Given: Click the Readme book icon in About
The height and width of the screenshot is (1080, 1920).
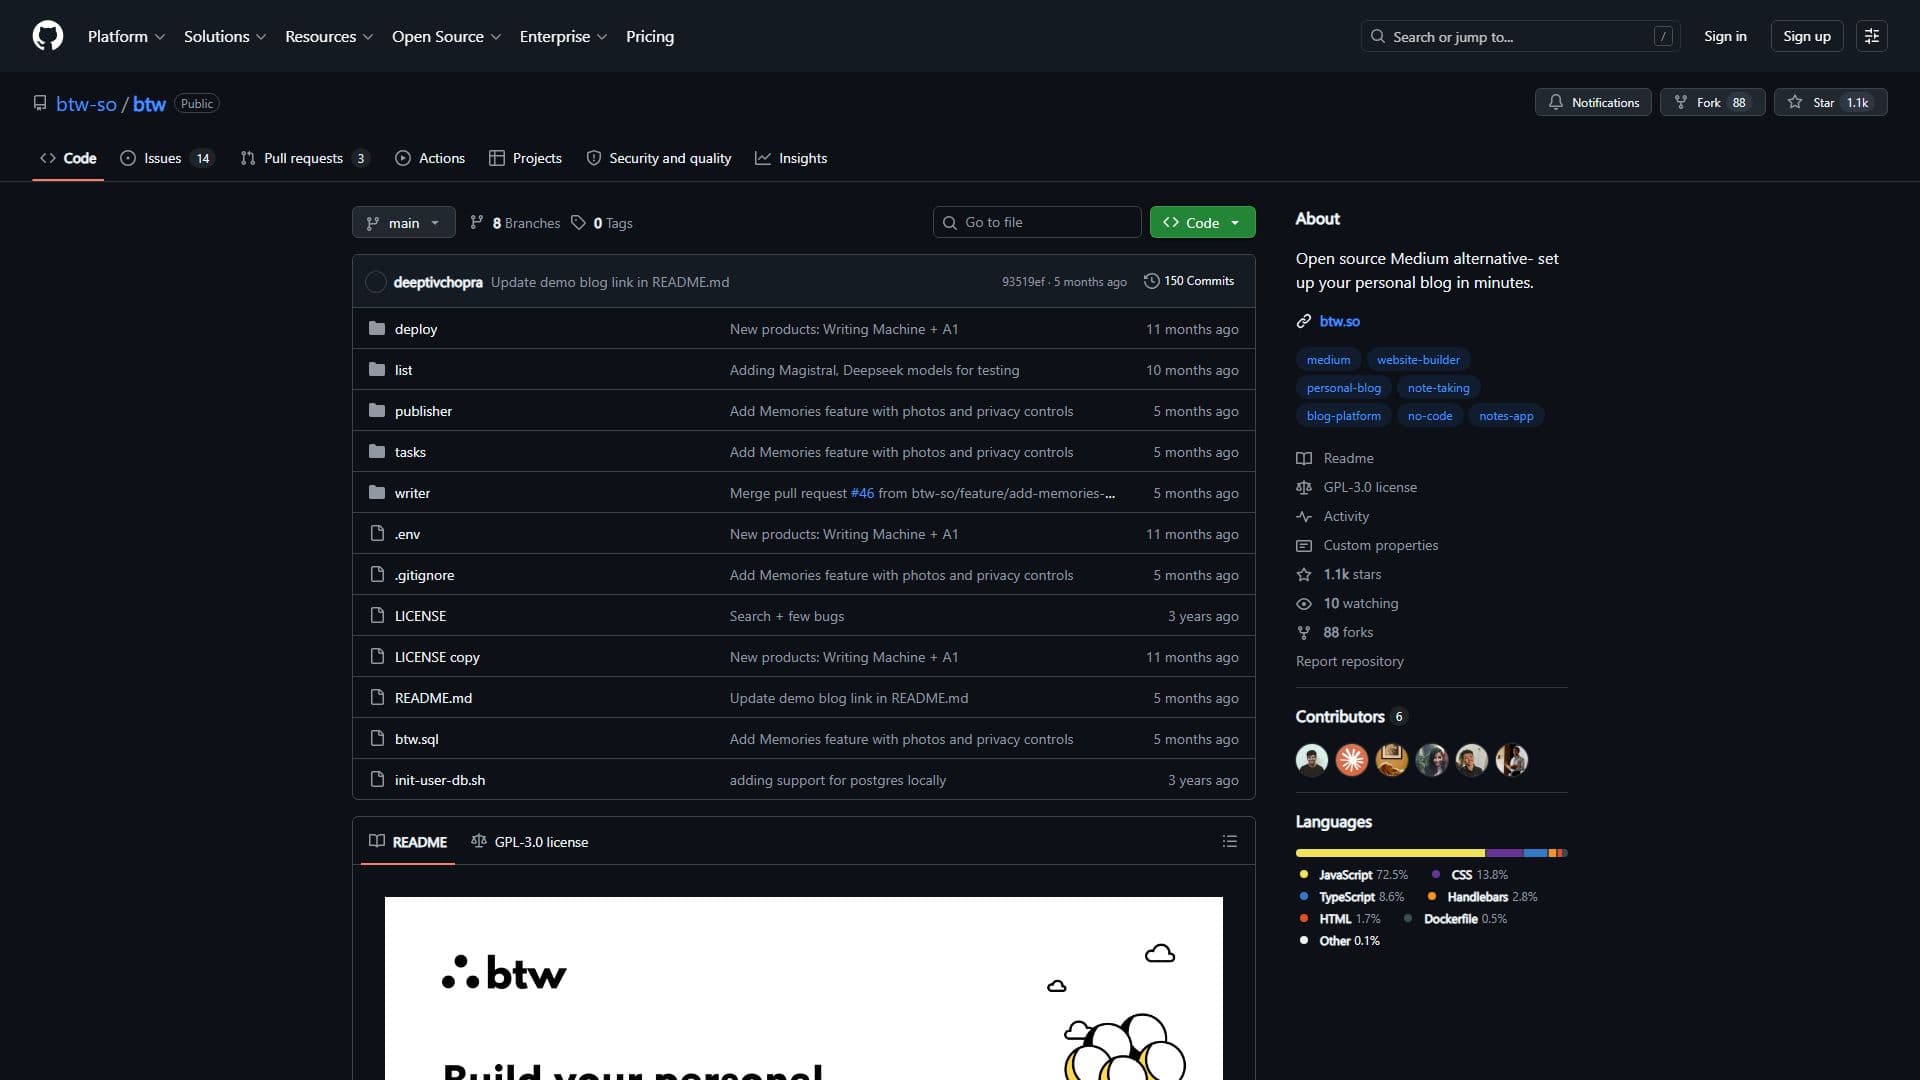Looking at the screenshot, I should coord(1304,458).
